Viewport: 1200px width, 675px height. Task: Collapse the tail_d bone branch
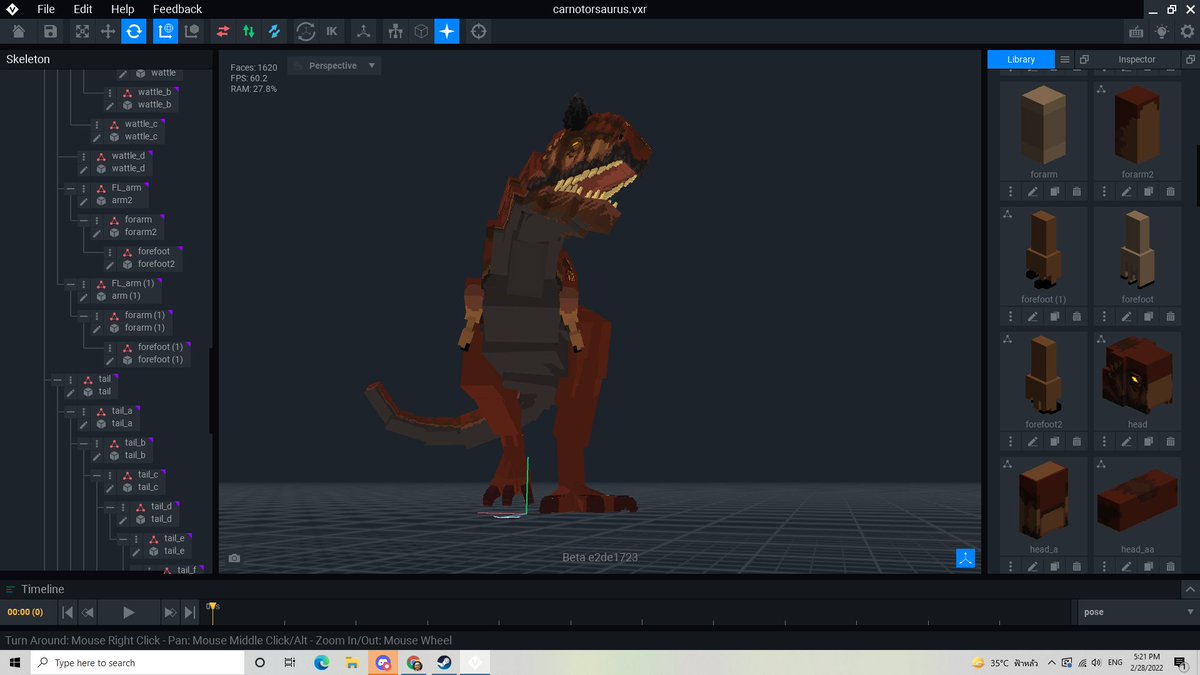[110, 507]
